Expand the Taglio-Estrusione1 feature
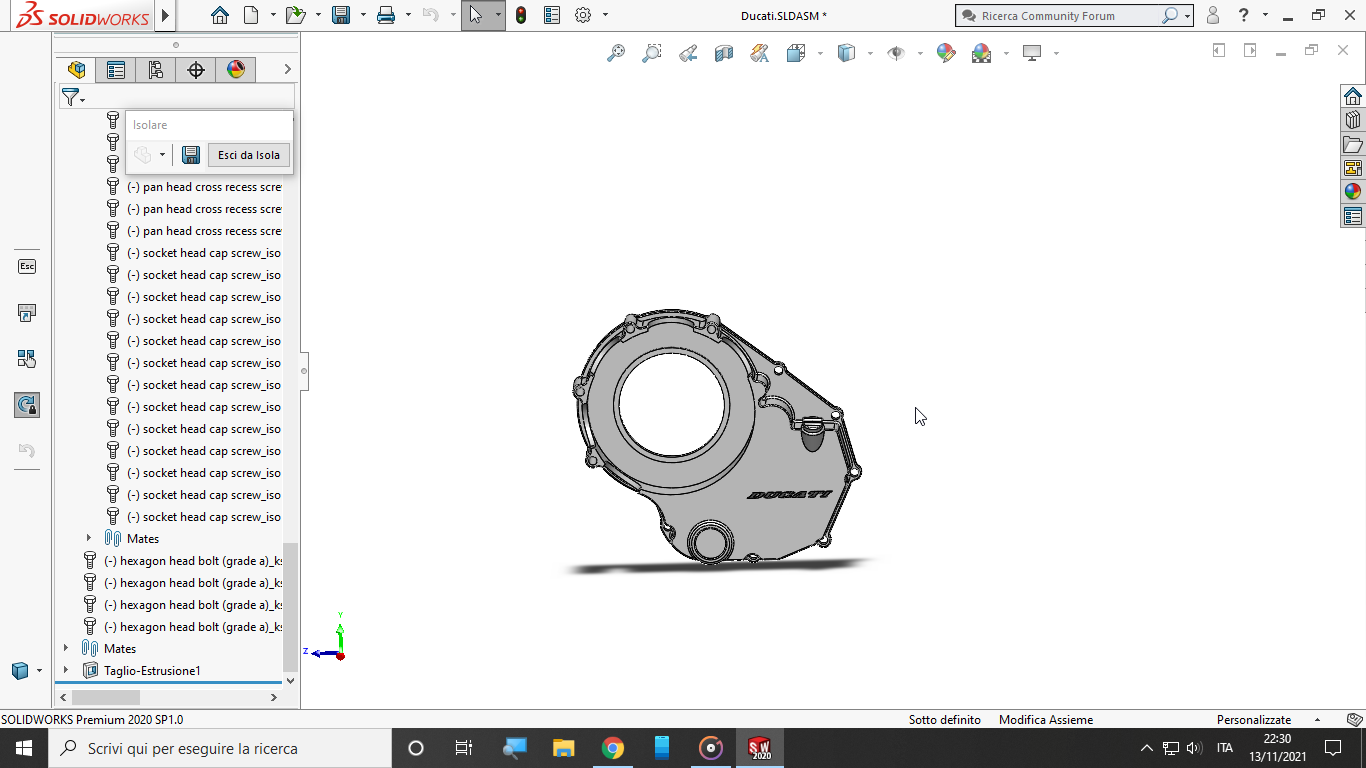 66,671
